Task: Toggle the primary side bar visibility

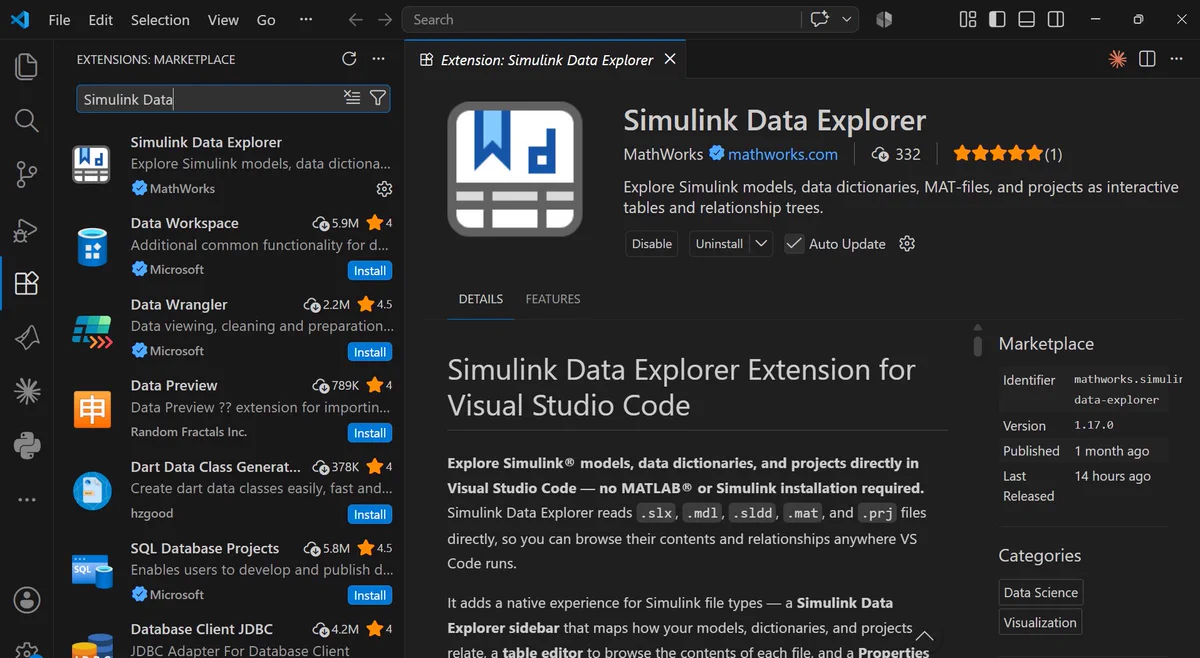Action: point(997,19)
